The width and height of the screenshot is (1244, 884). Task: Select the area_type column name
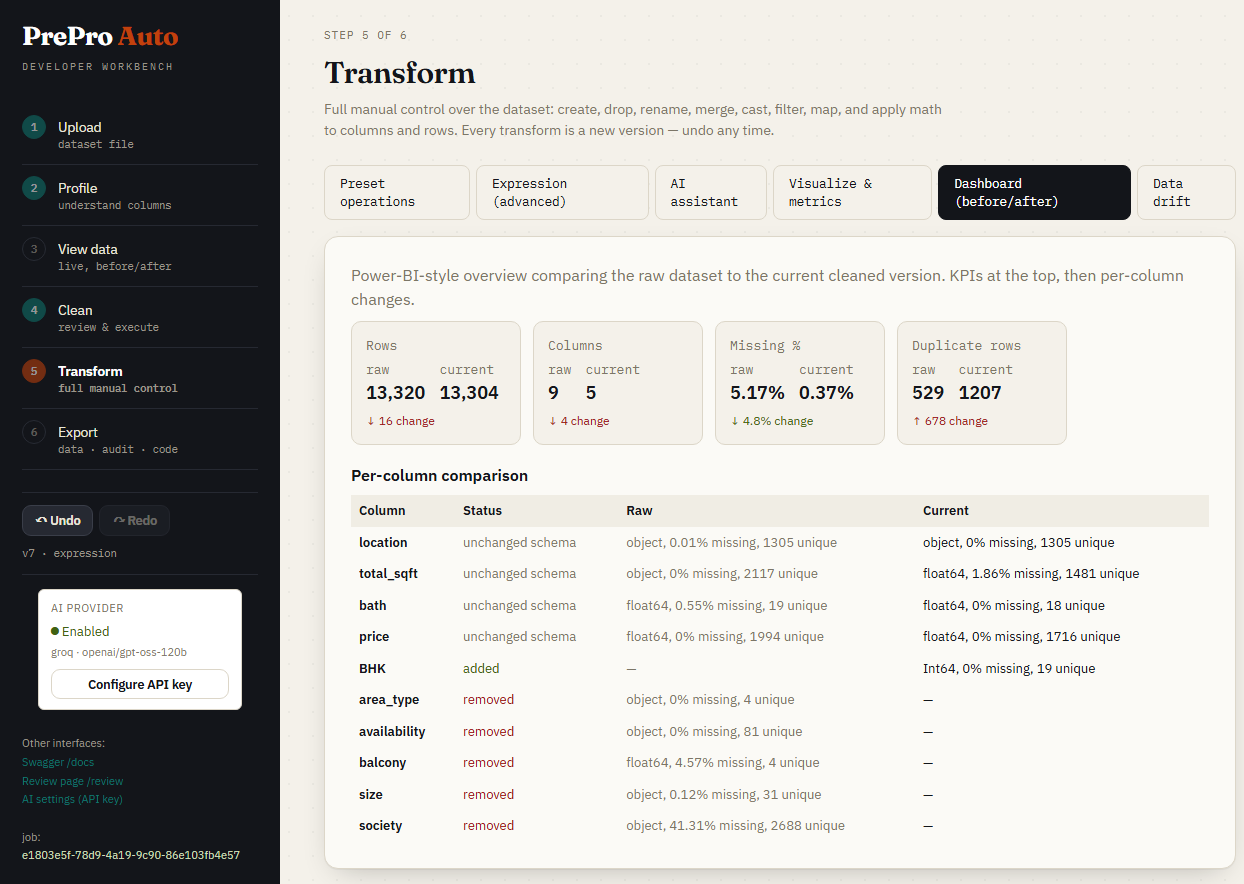(x=389, y=699)
